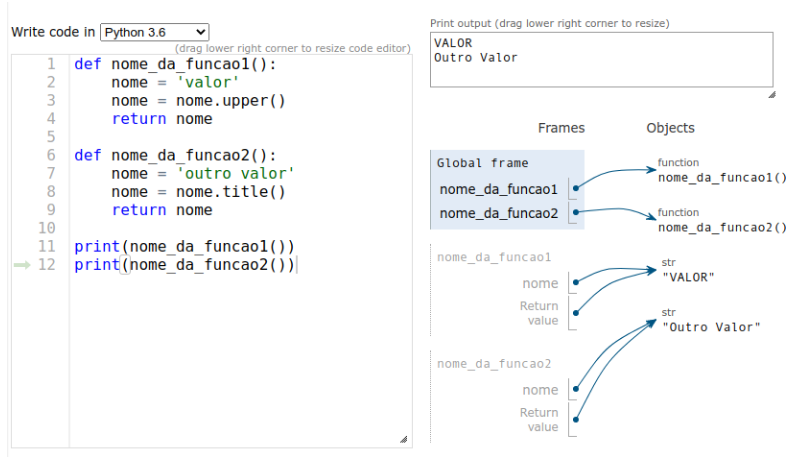The image size is (797, 469).
Task: Select the Global frame header
Action: point(483,163)
